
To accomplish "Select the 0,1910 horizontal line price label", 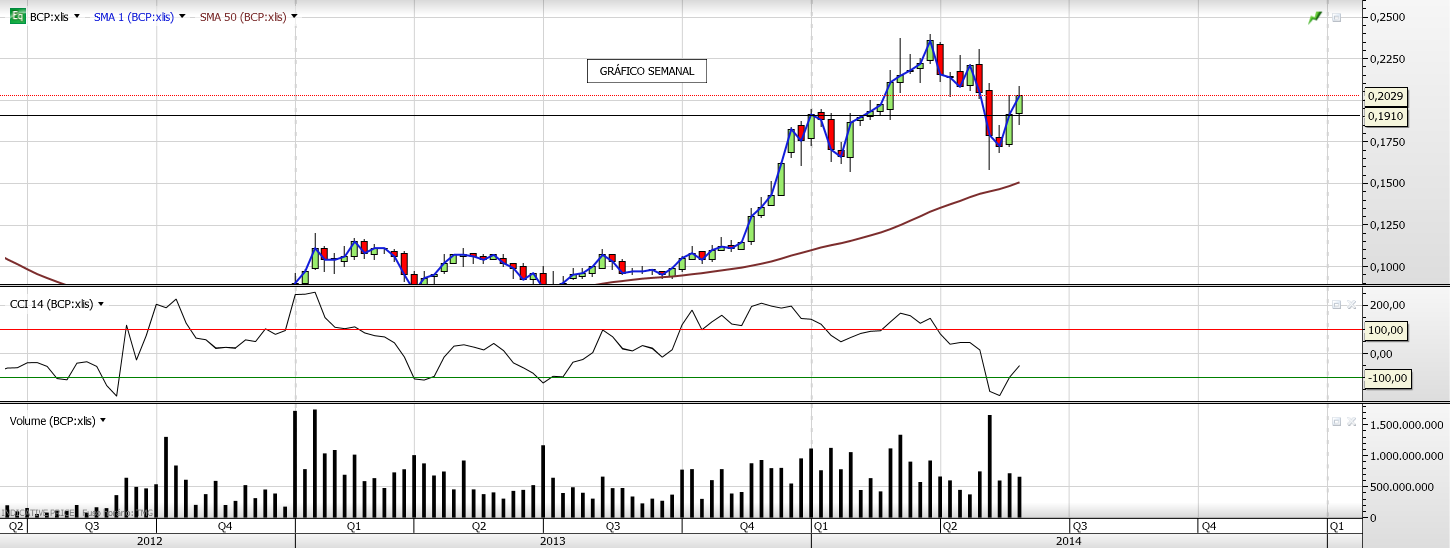I will [1385, 116].
